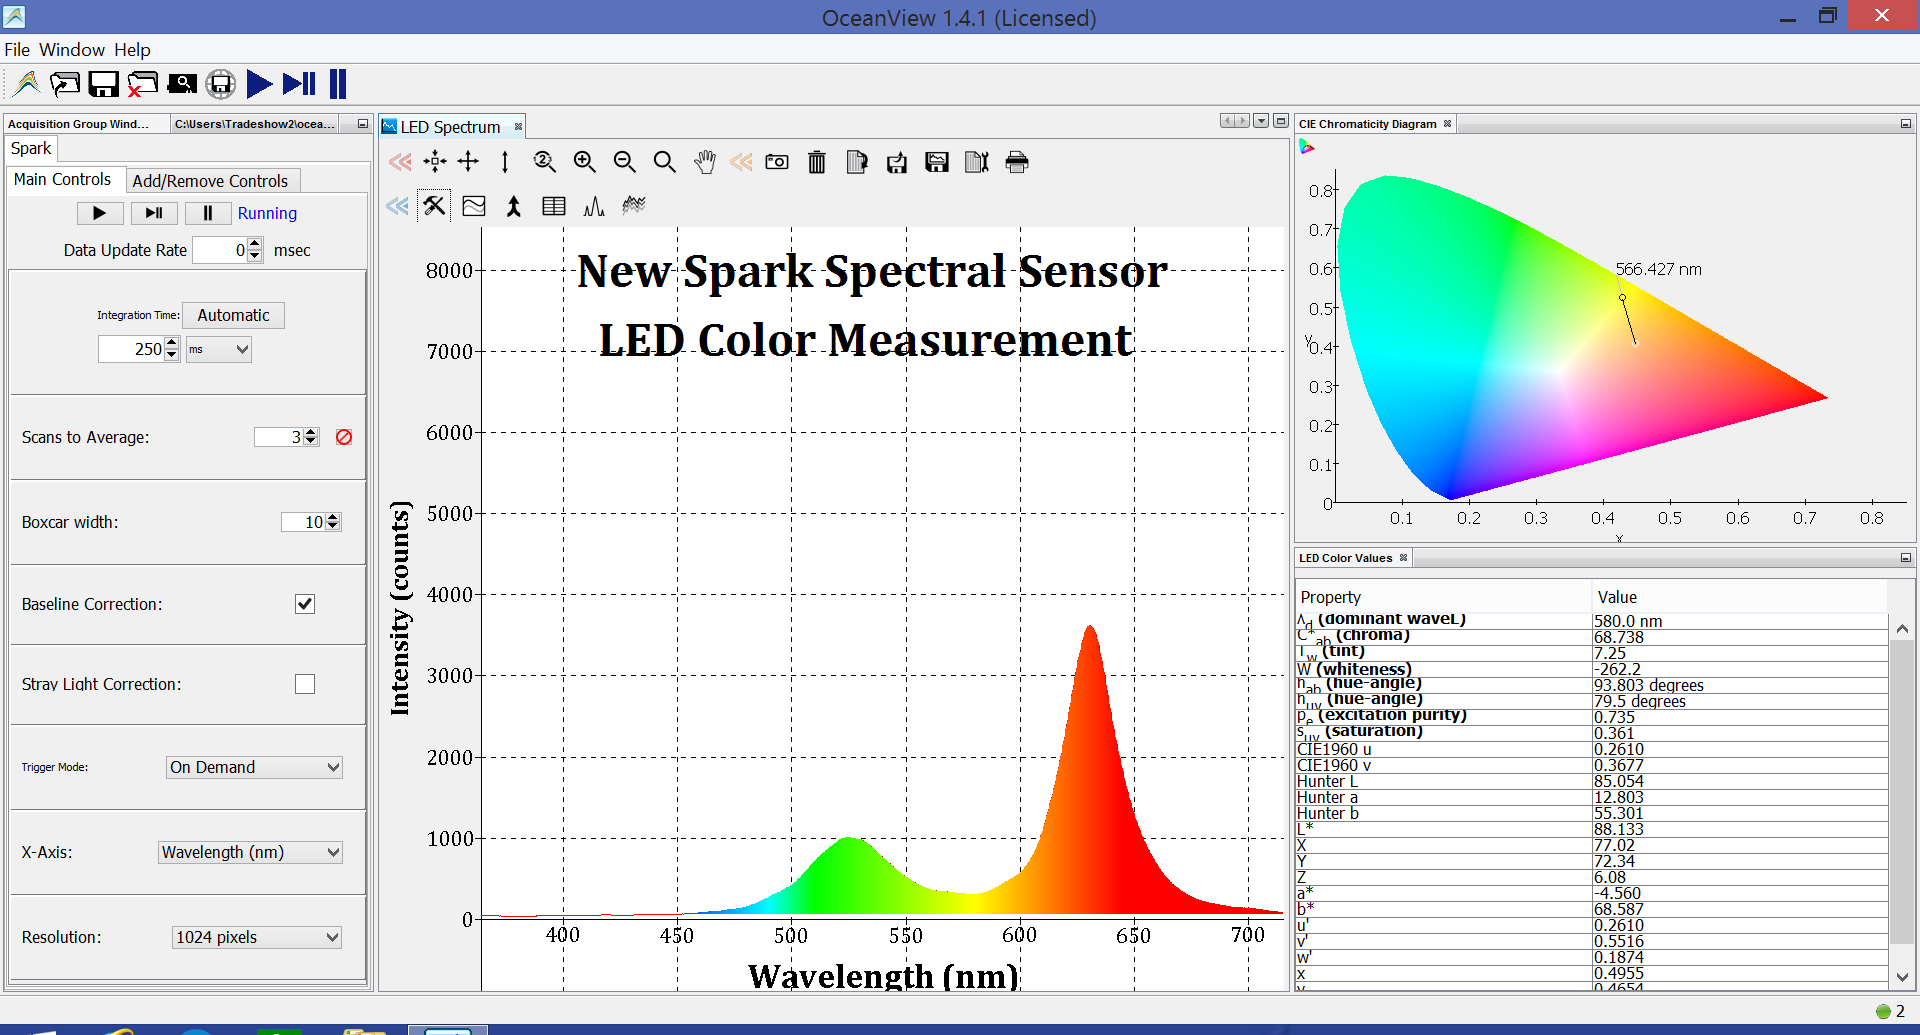
Task: Click the spectrum peaks icon
Action: click(x=594, y=206)
